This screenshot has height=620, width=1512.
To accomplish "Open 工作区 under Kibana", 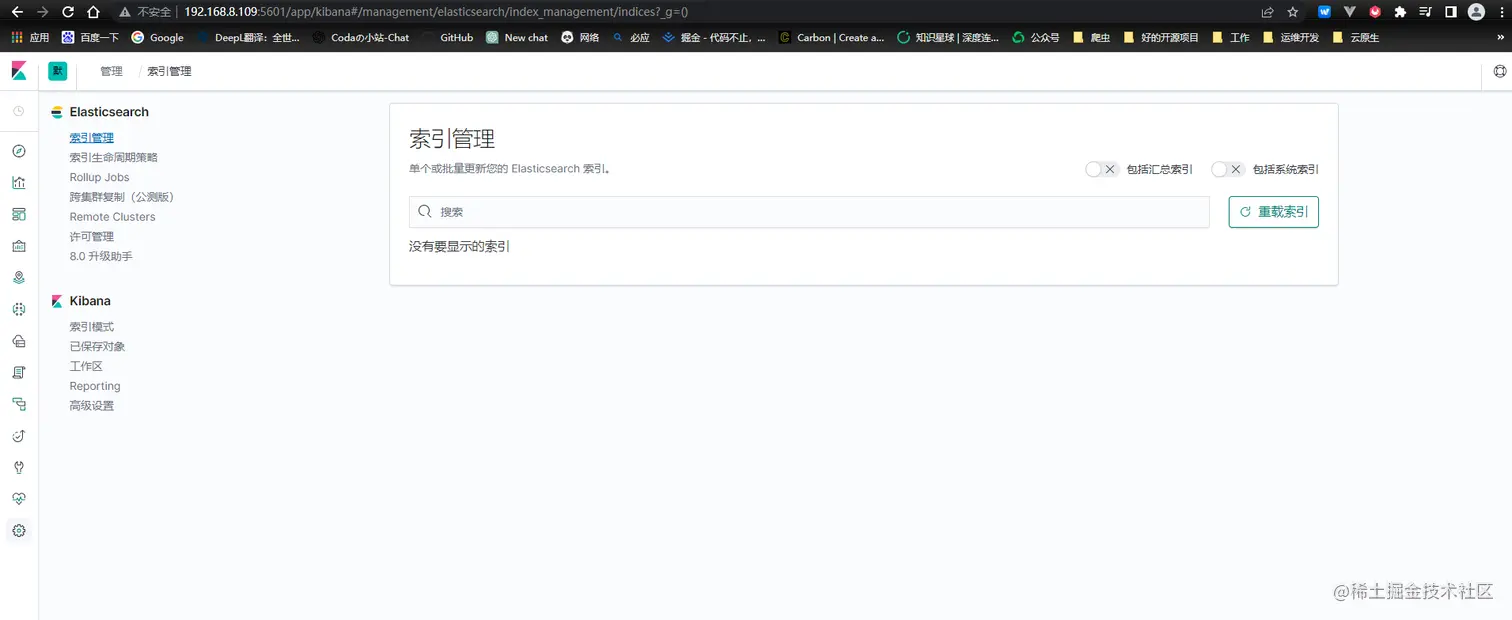I will pyautogui.click(x=86, y=367).
